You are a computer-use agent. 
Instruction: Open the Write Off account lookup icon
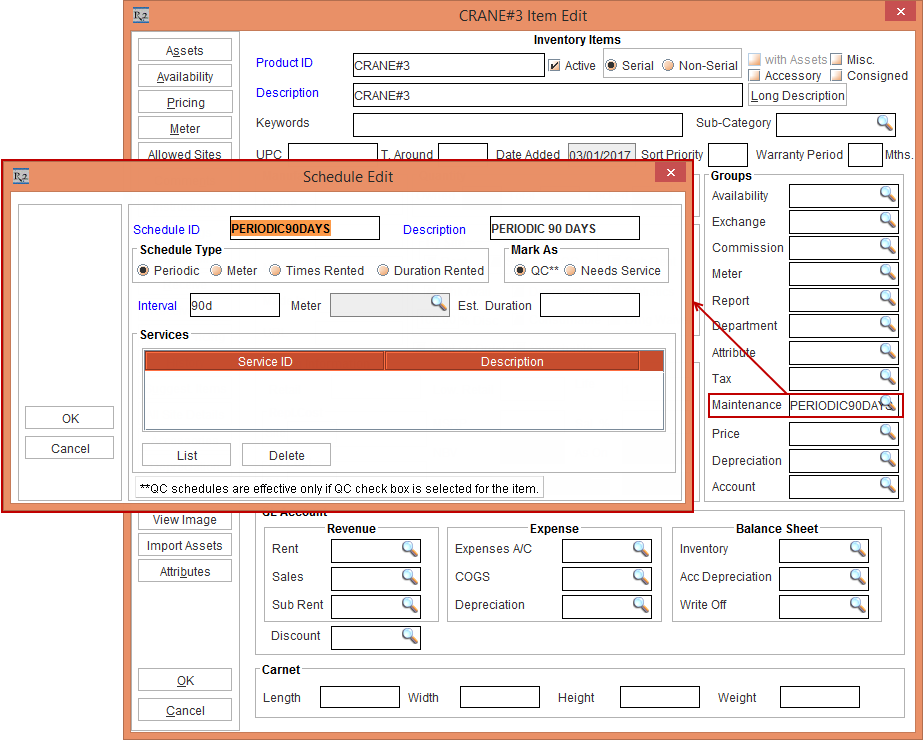857,604
